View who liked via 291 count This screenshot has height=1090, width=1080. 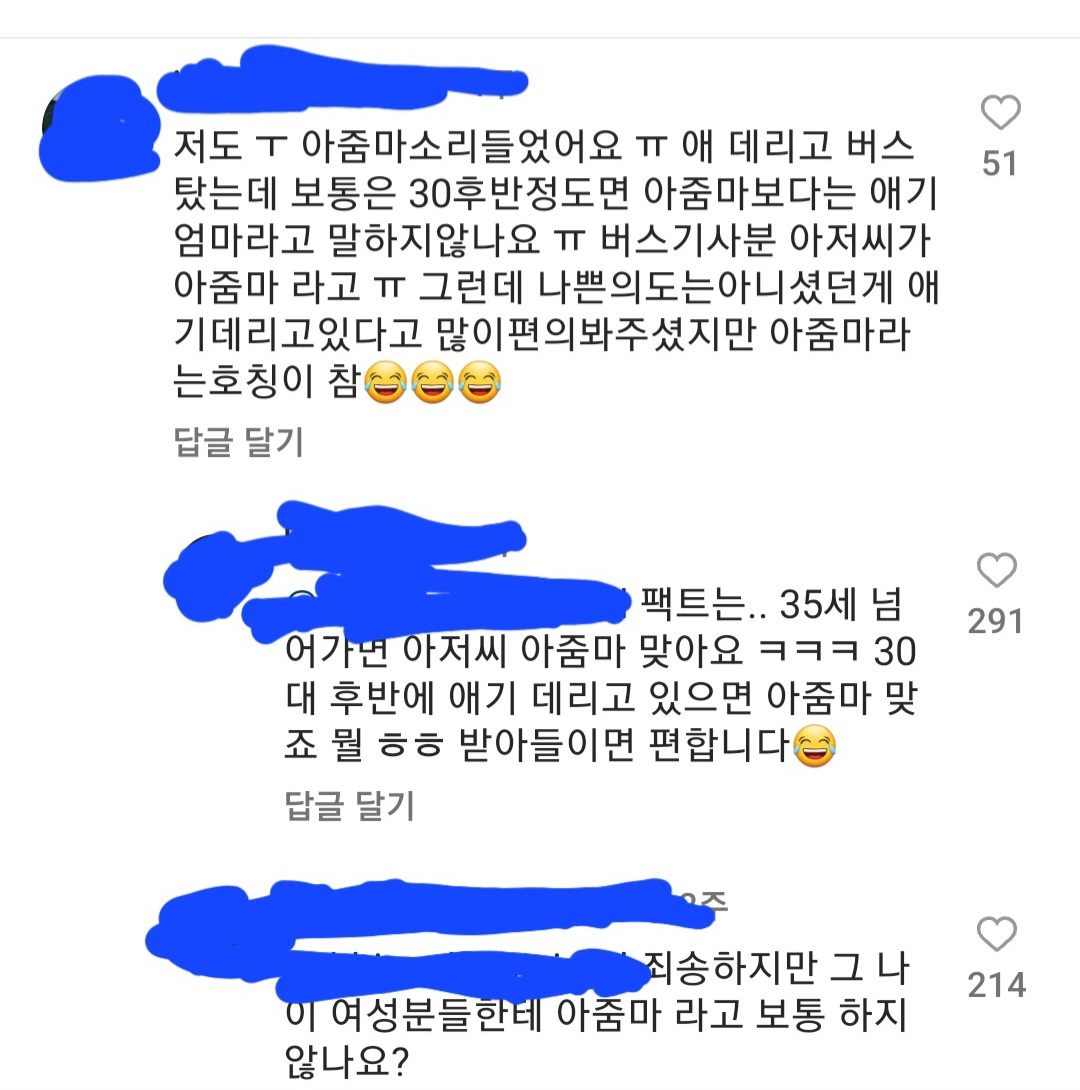point(995,621)
